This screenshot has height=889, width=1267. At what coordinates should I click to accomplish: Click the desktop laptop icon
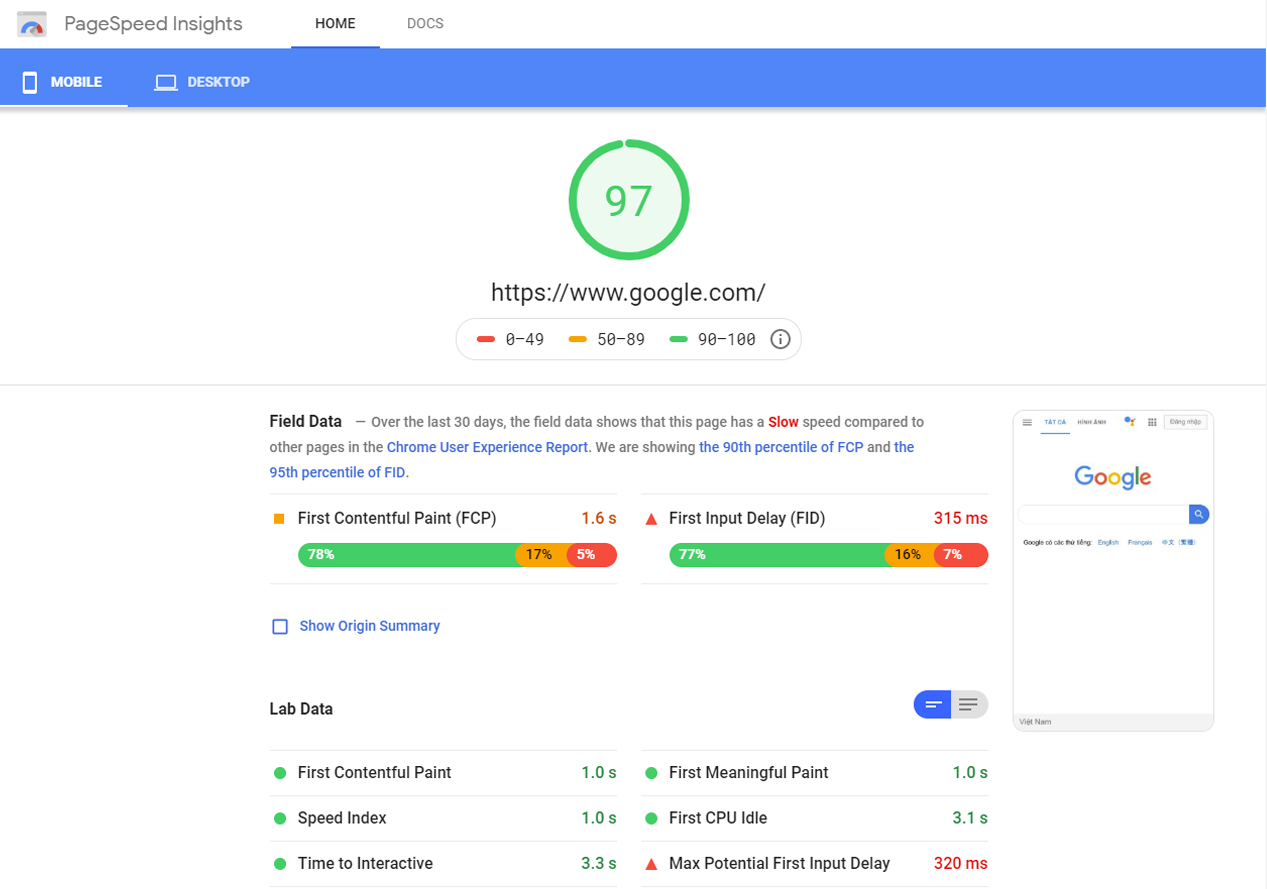166,82
